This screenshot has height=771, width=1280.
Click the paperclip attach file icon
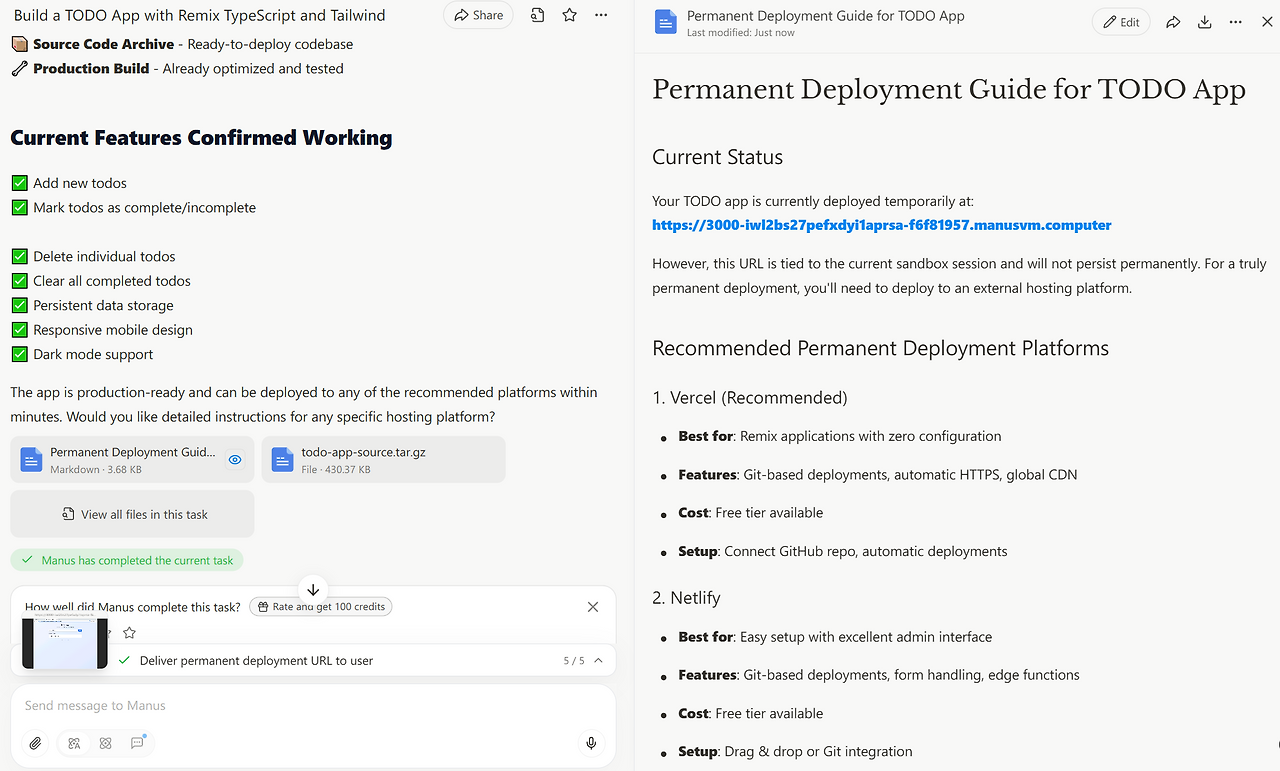(x=35, y=743)
